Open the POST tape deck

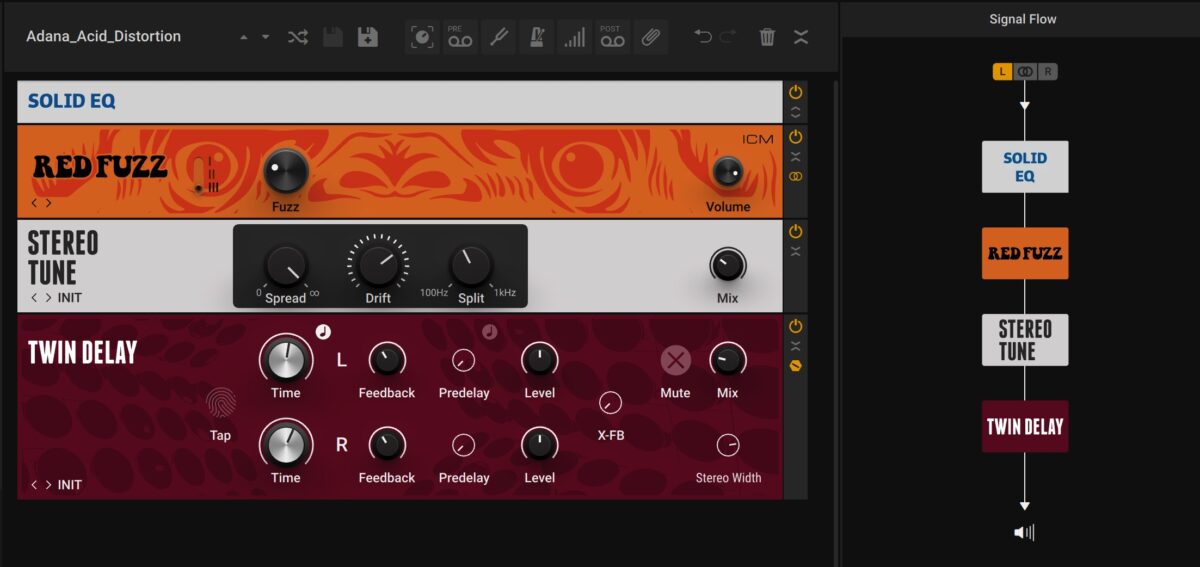611,38
